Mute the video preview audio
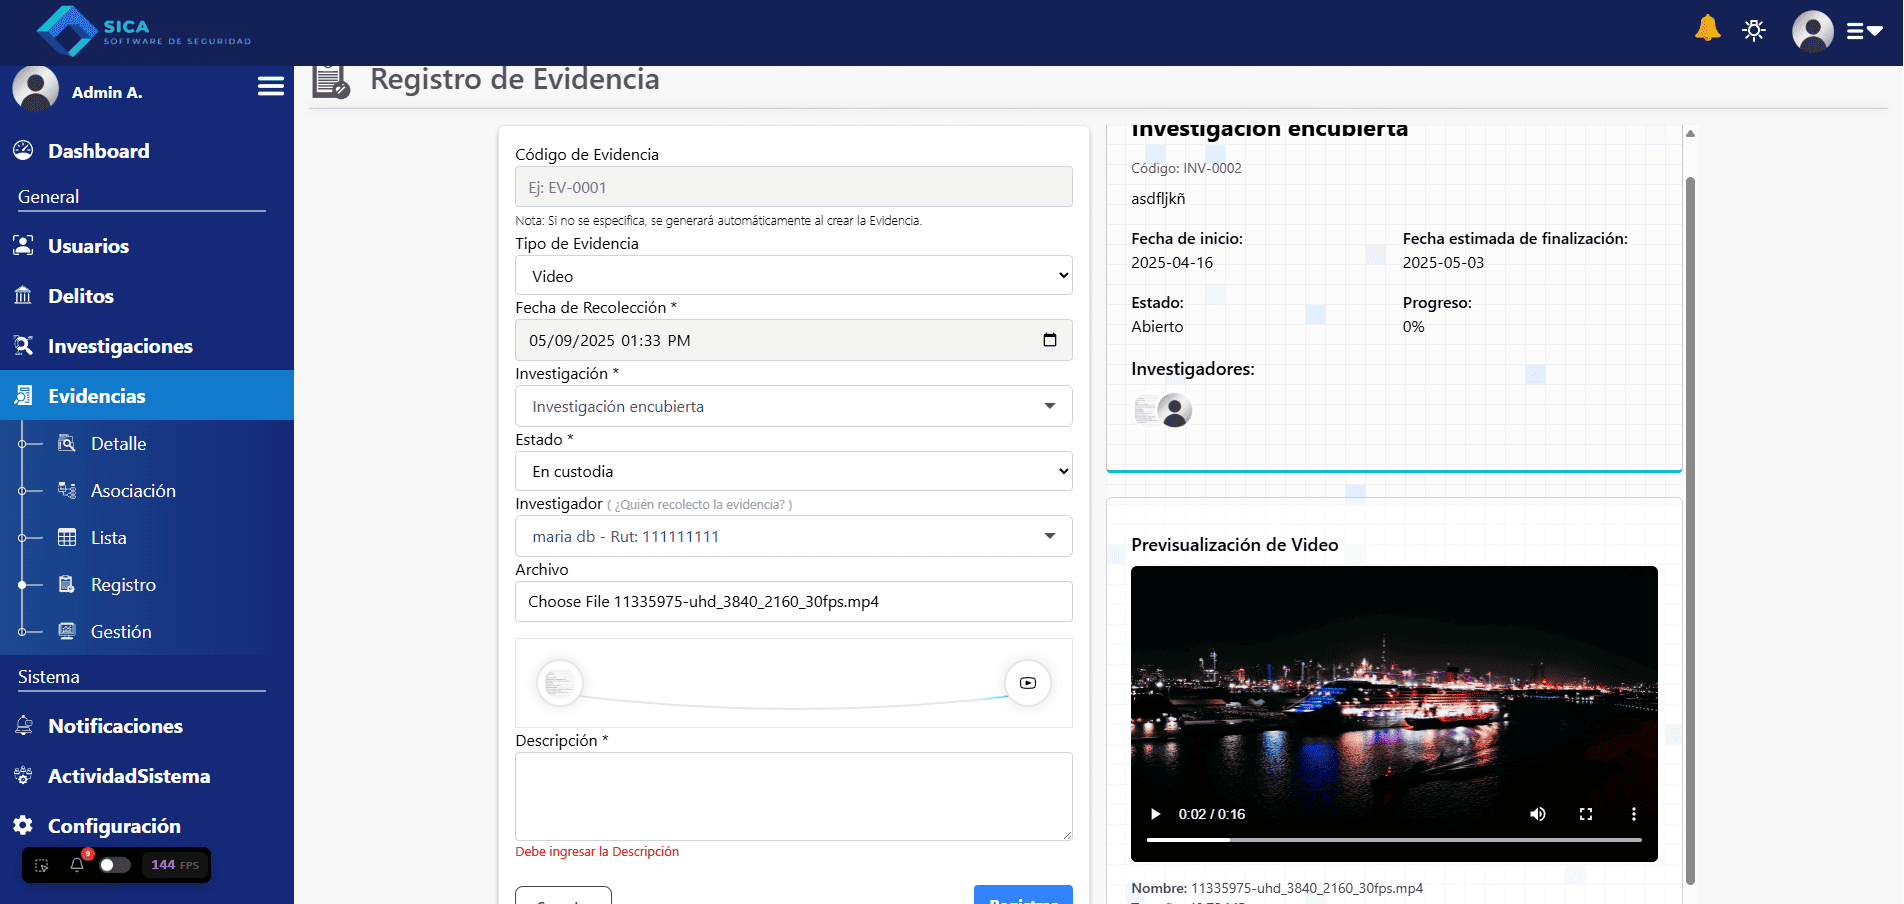1904x904 pixels. (x=1537, y=814)
